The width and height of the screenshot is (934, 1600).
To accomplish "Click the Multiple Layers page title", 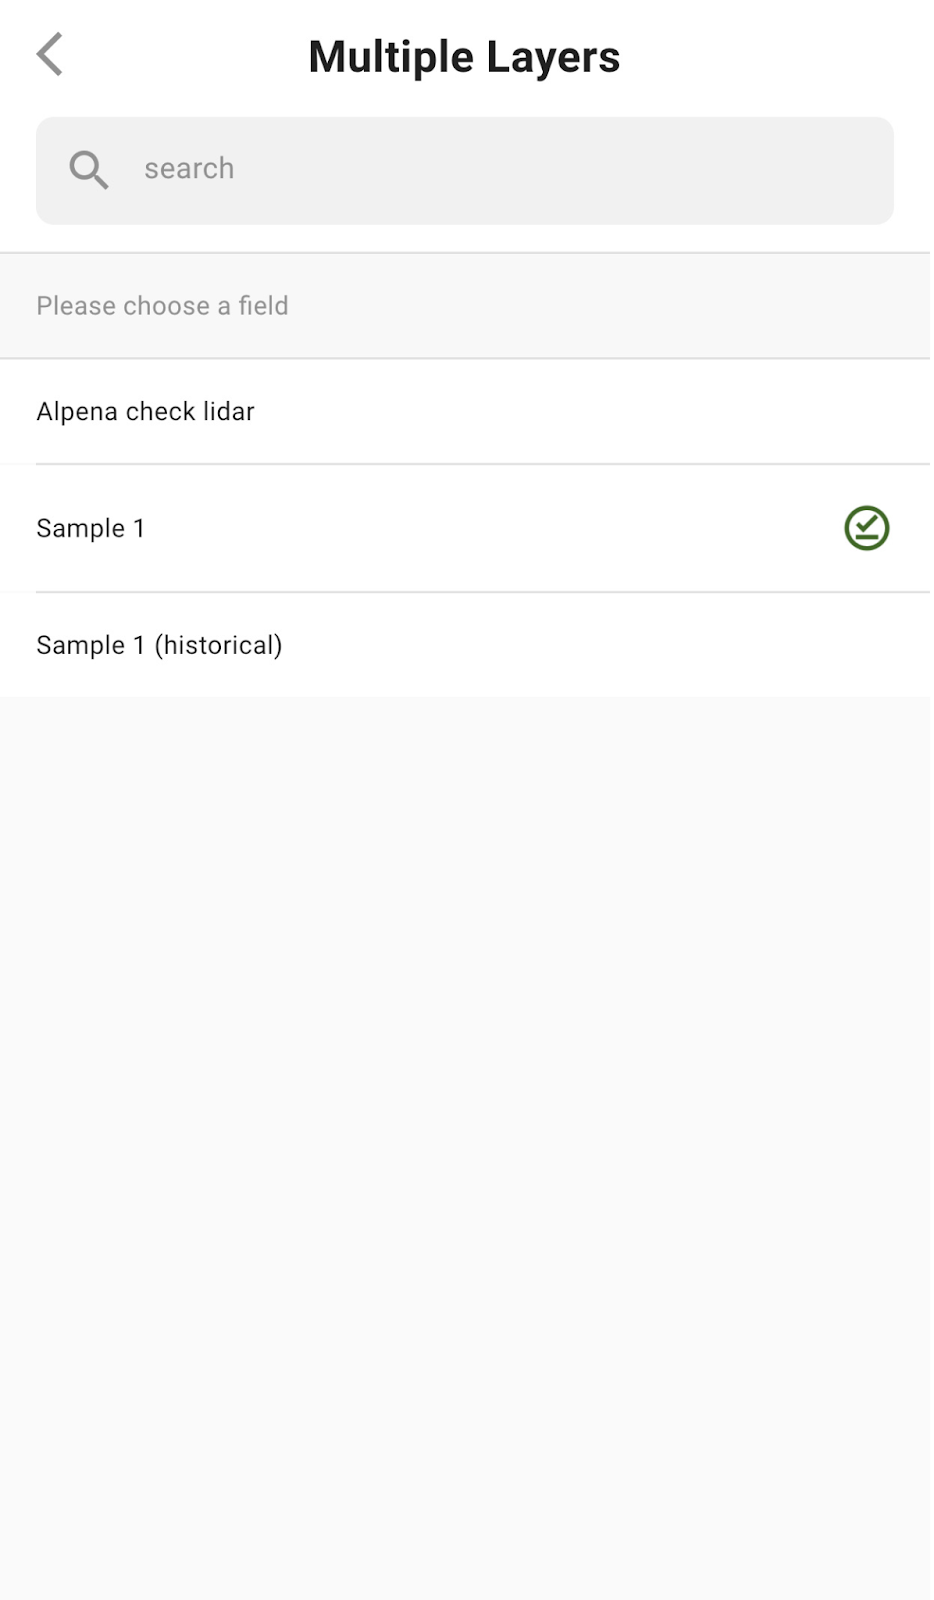I will pyautogui.click(x=464, y=57).
